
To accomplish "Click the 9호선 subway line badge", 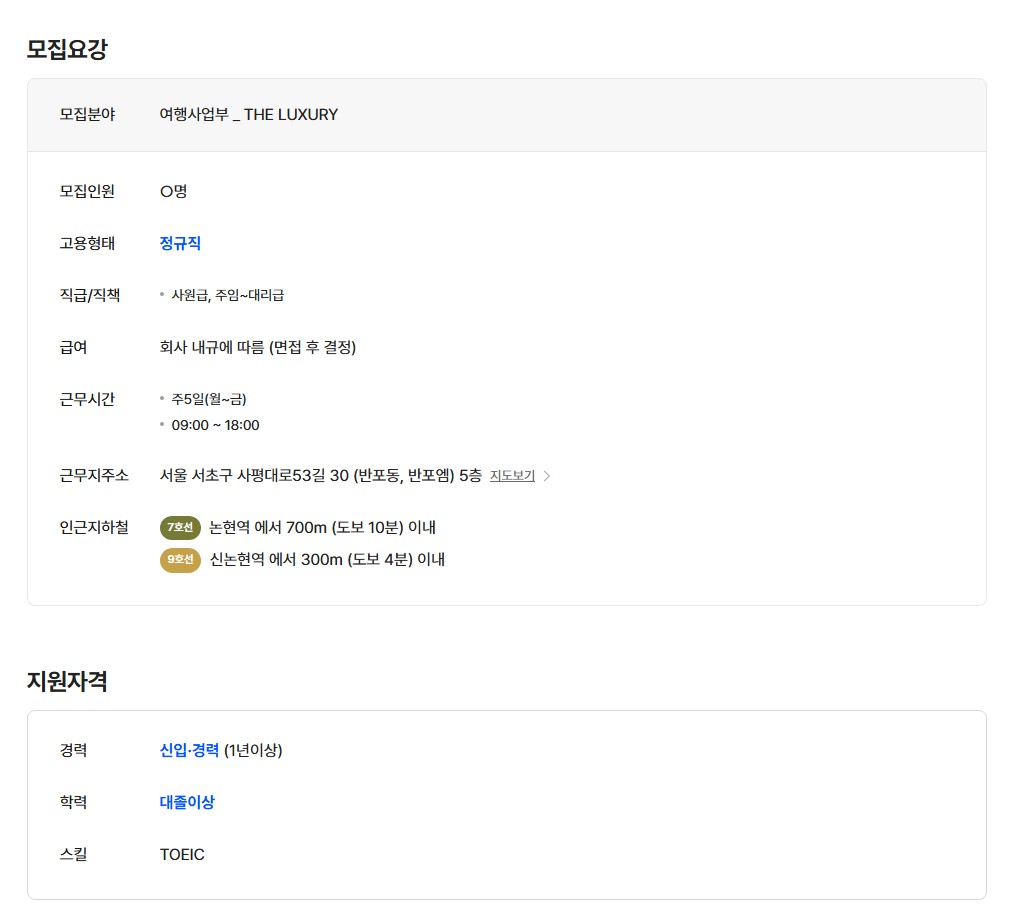I will click(x=180, y=559).
